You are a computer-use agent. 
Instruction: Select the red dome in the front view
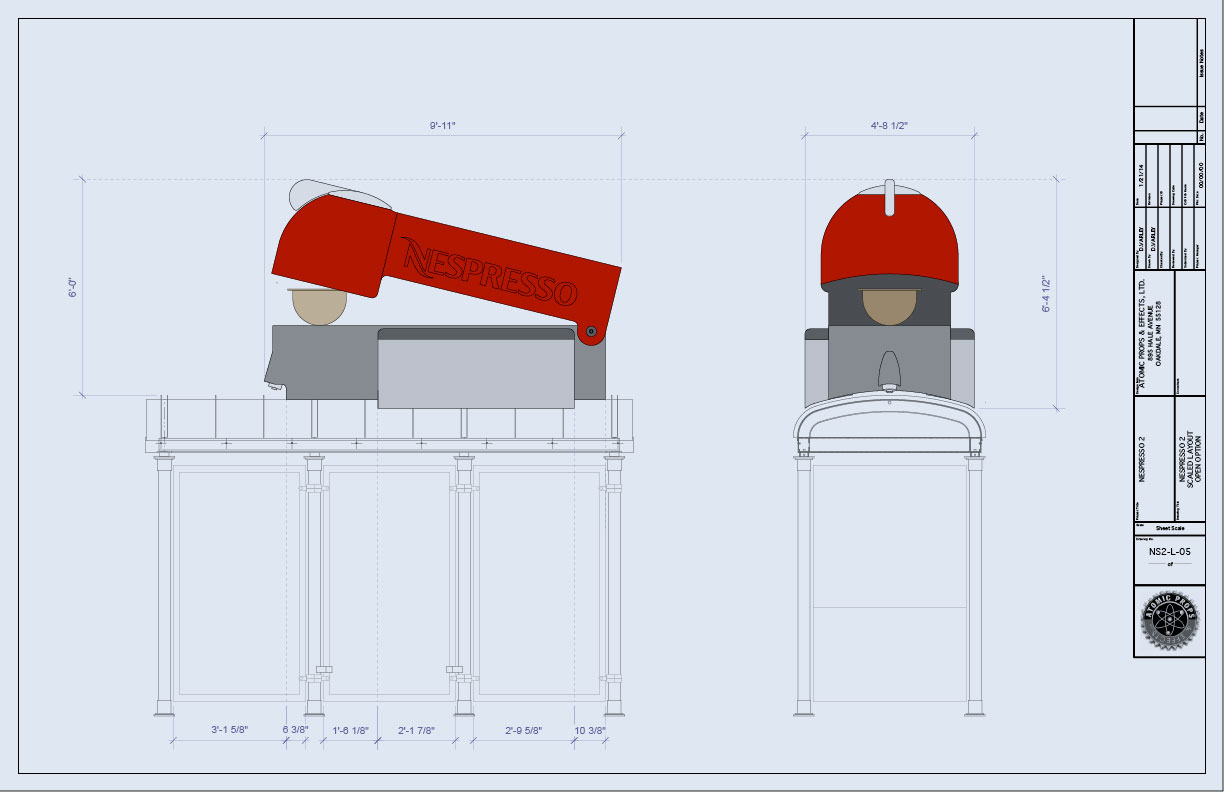point(889,238)
